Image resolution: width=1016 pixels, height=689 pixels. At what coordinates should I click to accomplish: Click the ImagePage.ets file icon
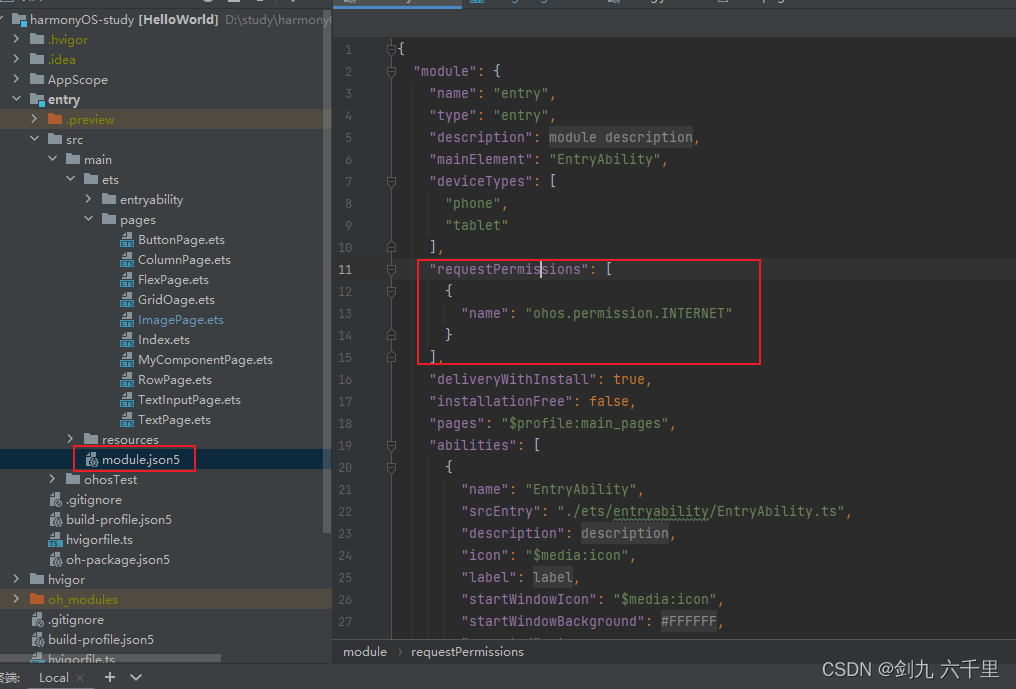(x=127, y=320)
